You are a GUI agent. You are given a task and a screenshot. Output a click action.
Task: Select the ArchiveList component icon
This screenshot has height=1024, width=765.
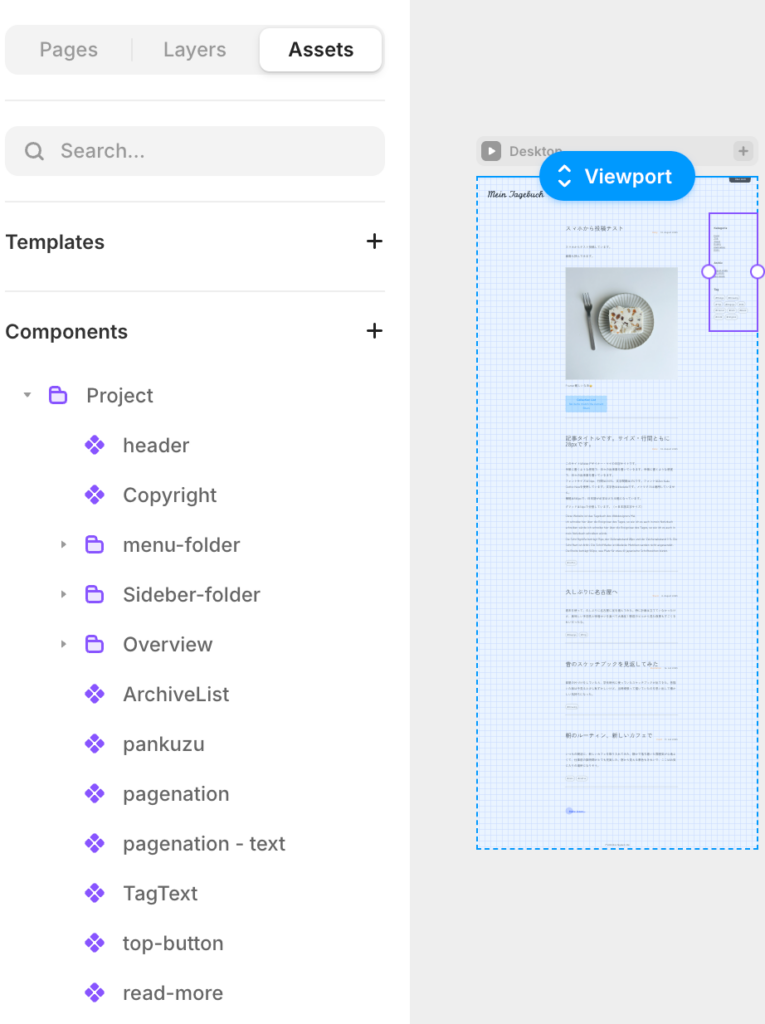[x=95, y=694]
